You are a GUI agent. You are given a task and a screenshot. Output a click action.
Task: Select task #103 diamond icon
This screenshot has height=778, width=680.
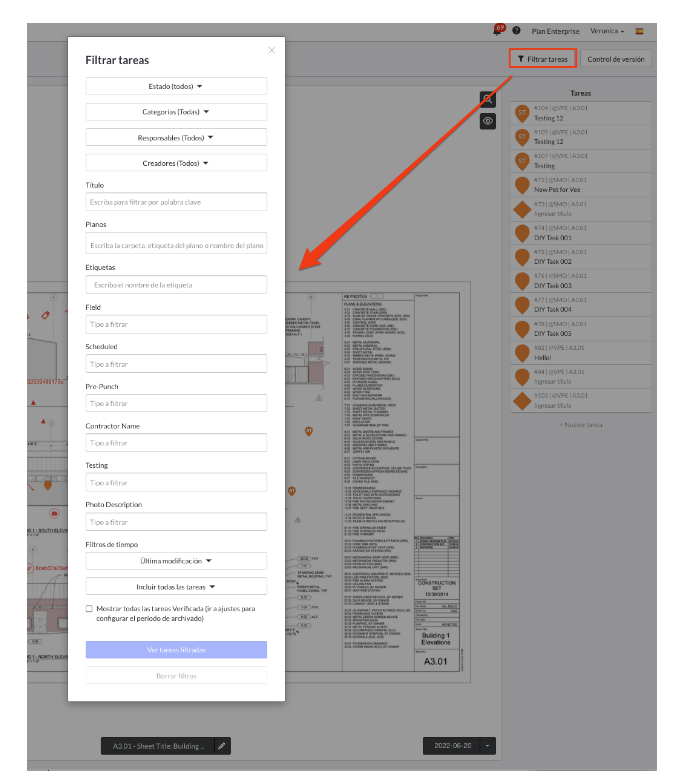[522, 401]
